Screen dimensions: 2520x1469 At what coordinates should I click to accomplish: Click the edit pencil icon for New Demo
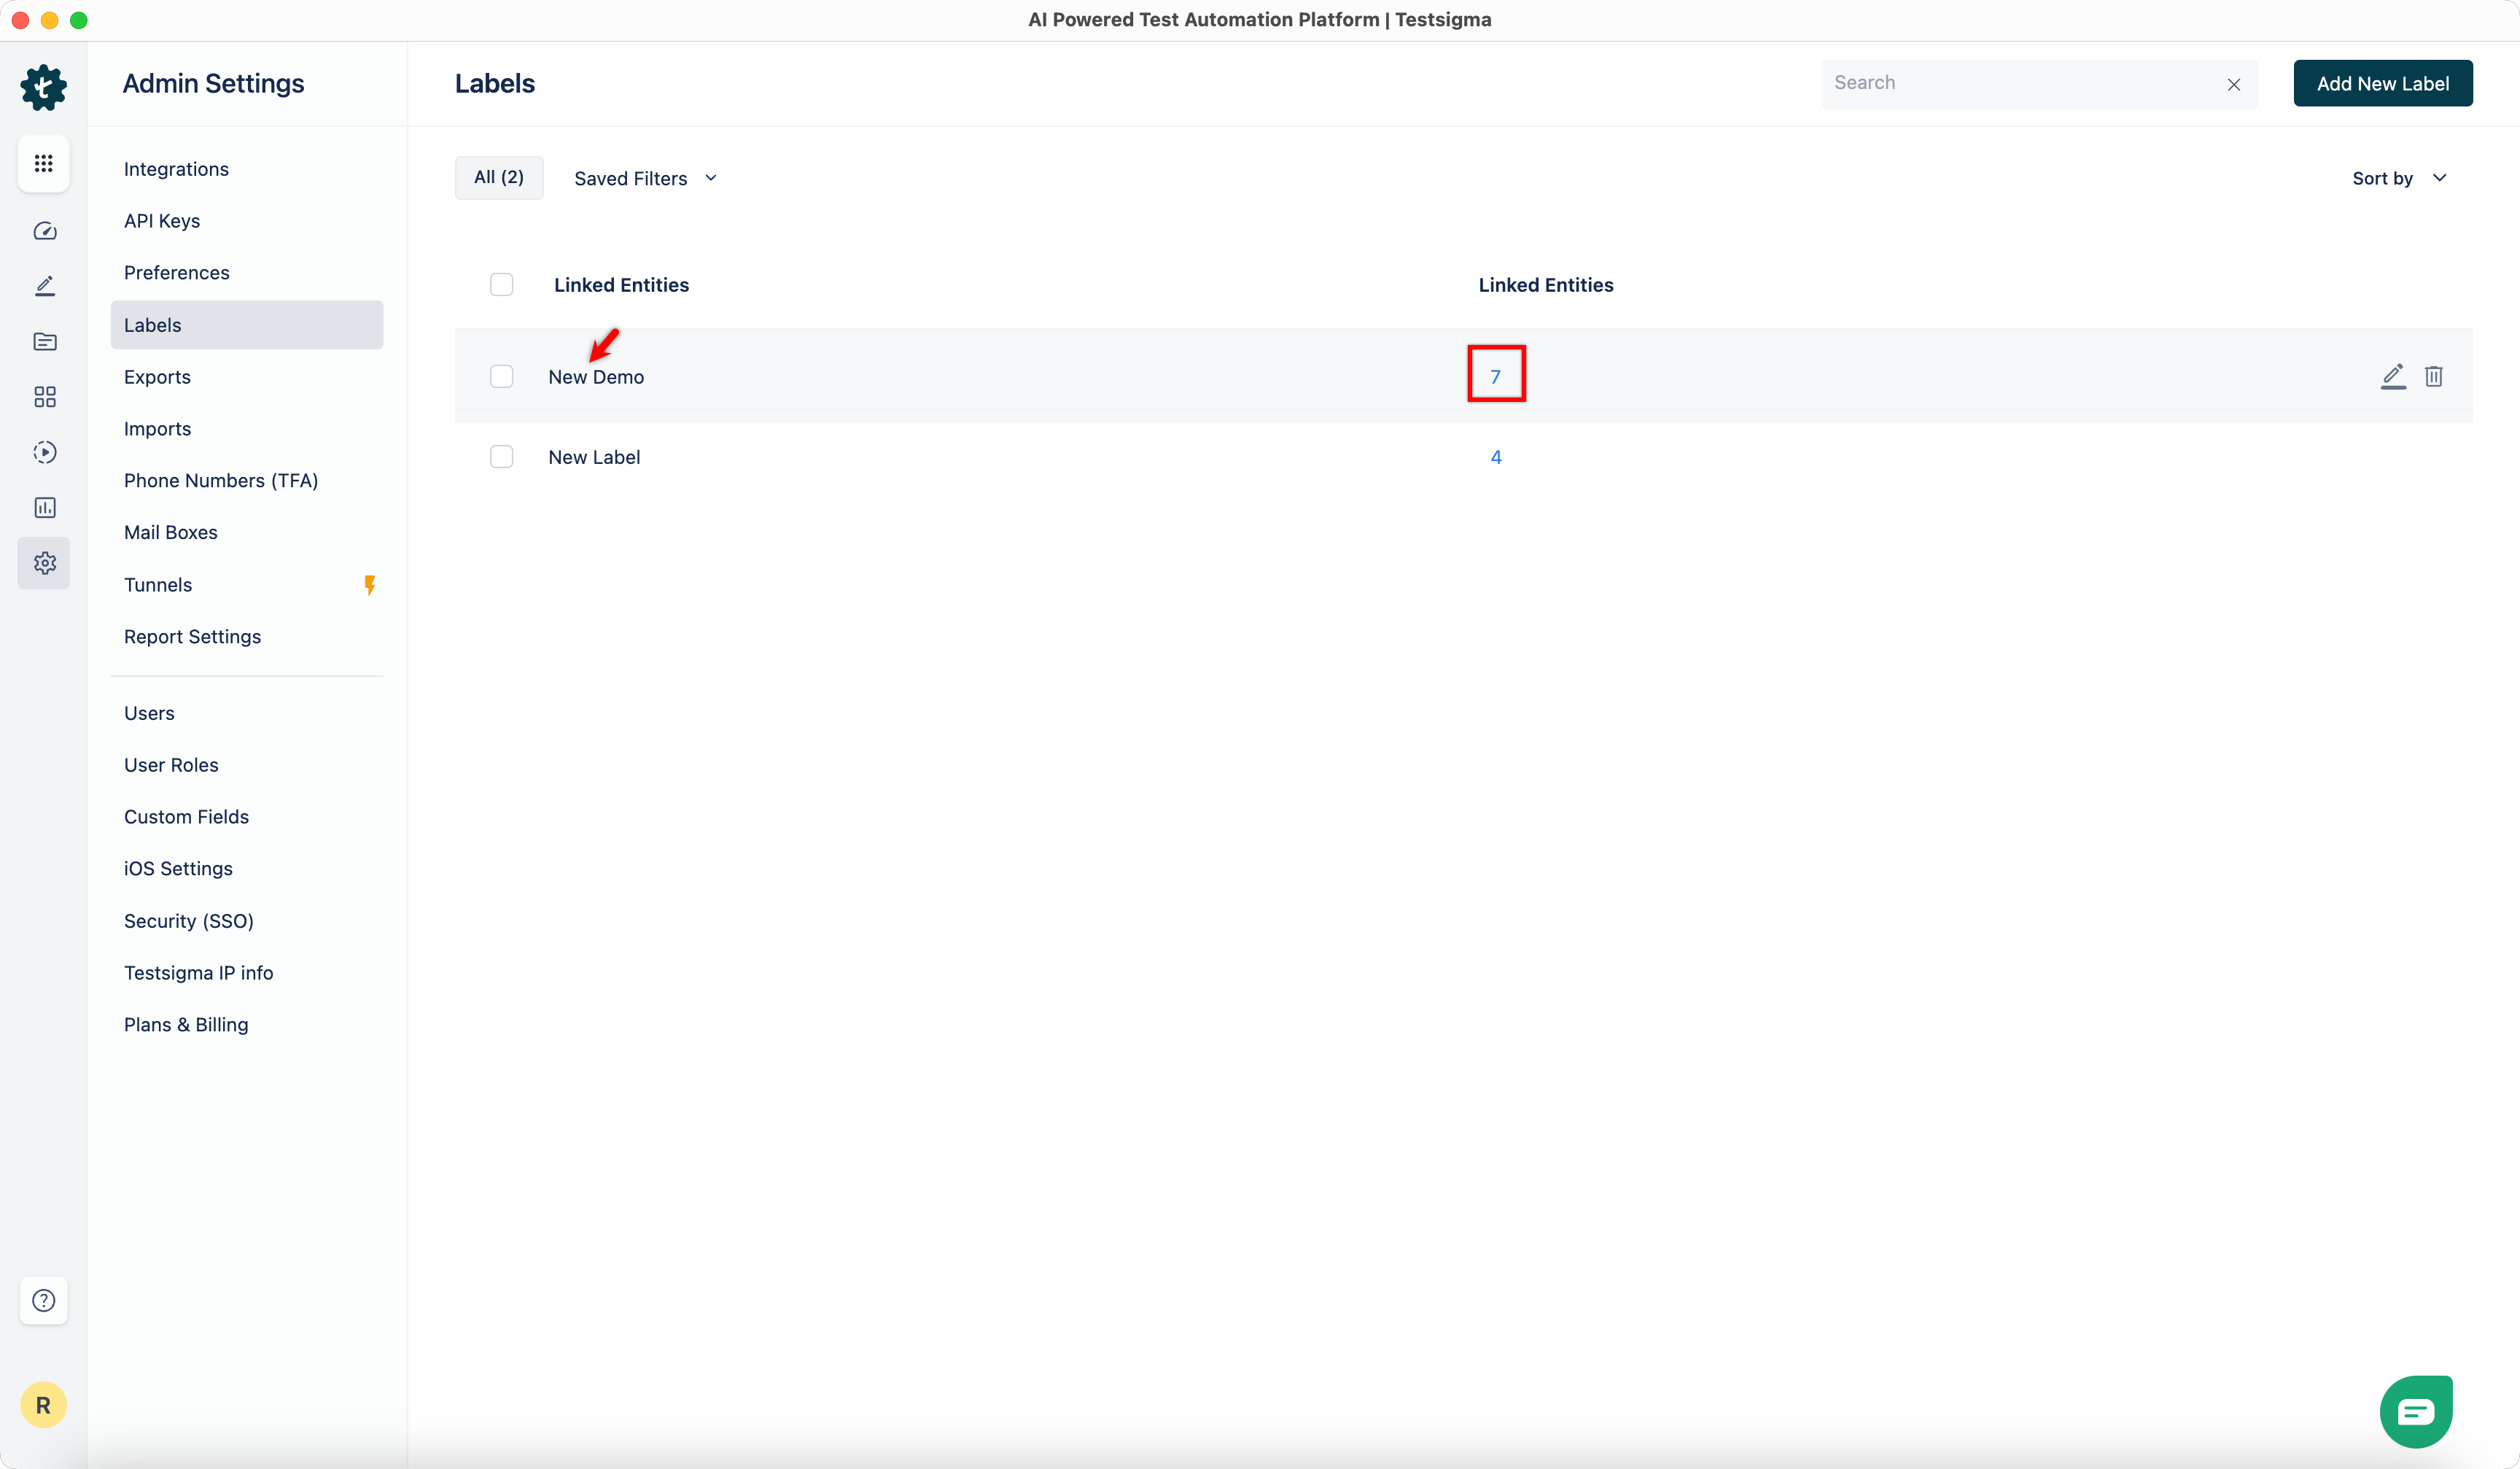2393,376
